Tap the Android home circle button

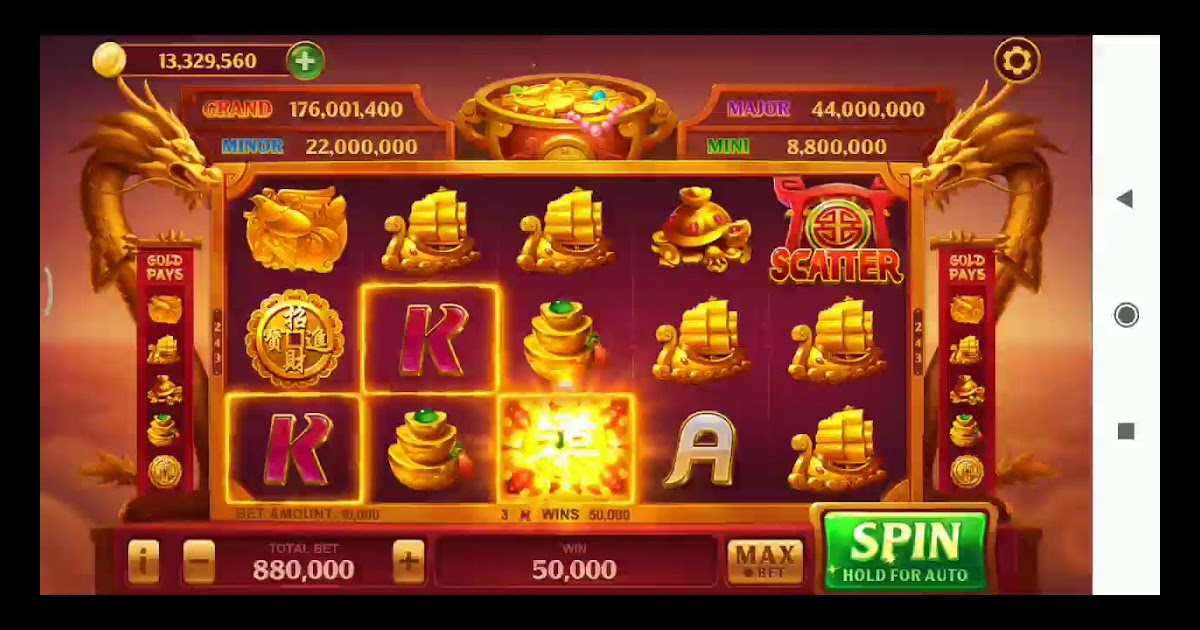[x=1126, y=315]
